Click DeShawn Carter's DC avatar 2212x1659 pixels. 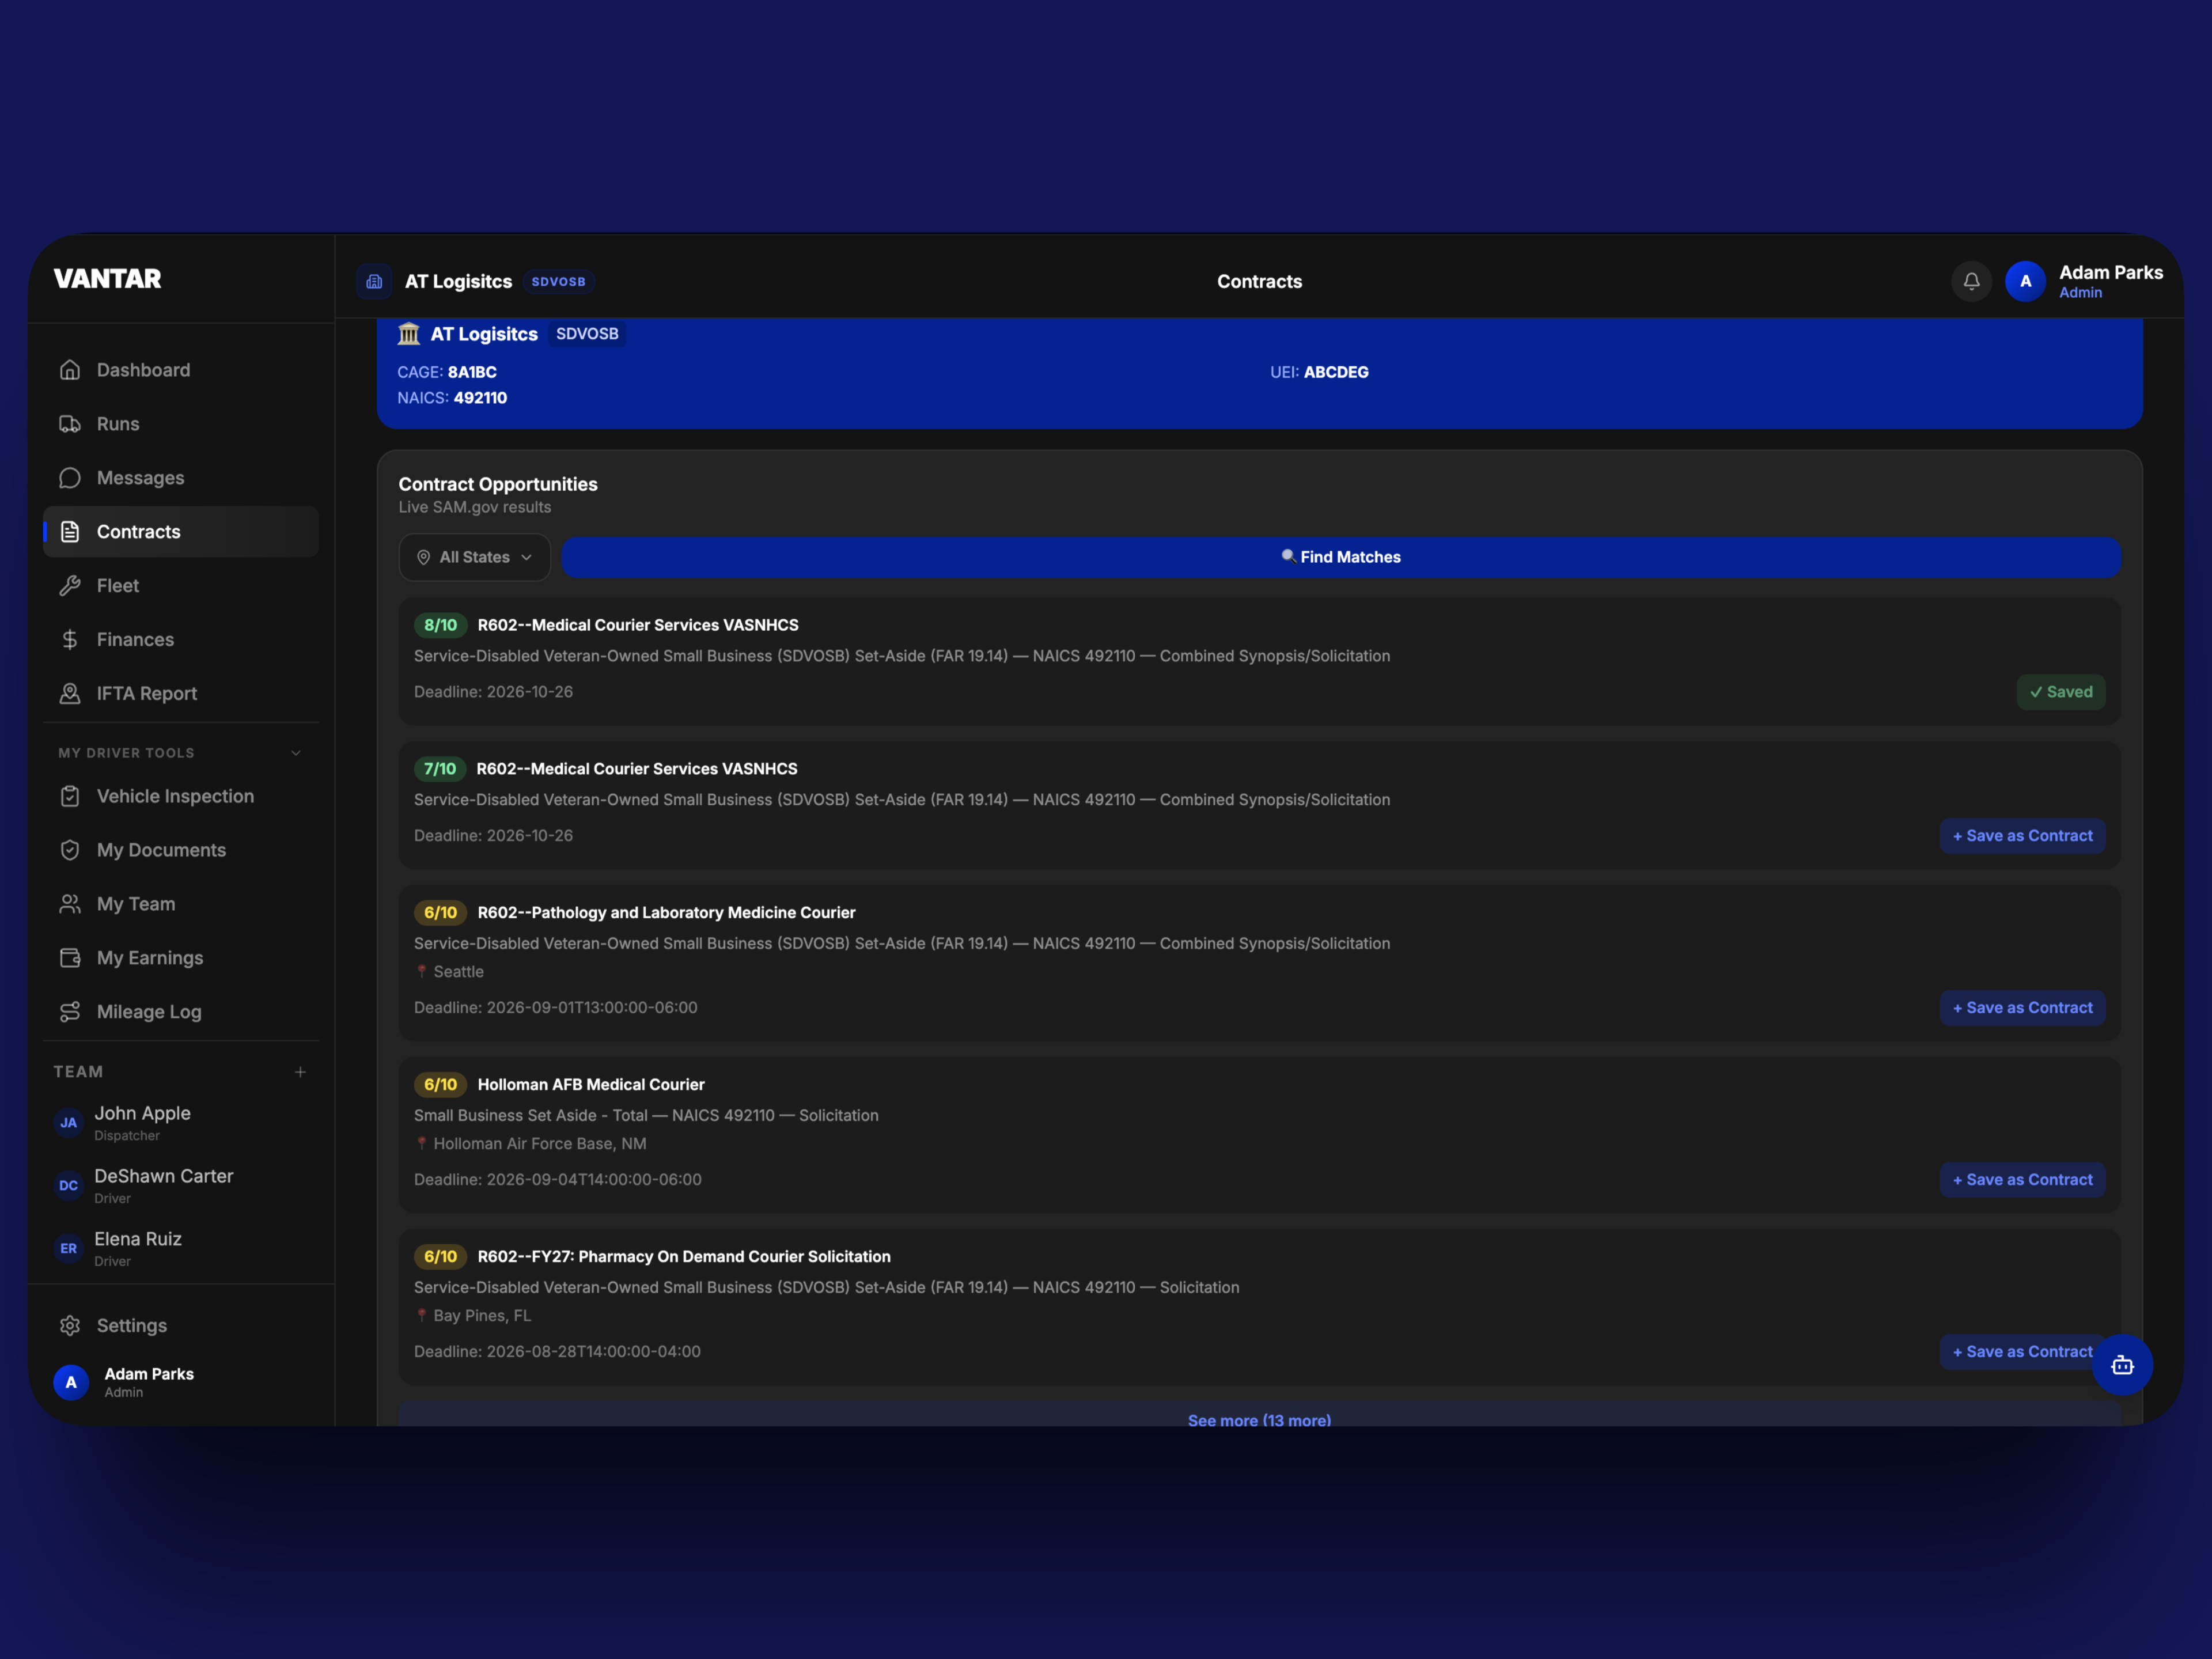coord(68,1186)
